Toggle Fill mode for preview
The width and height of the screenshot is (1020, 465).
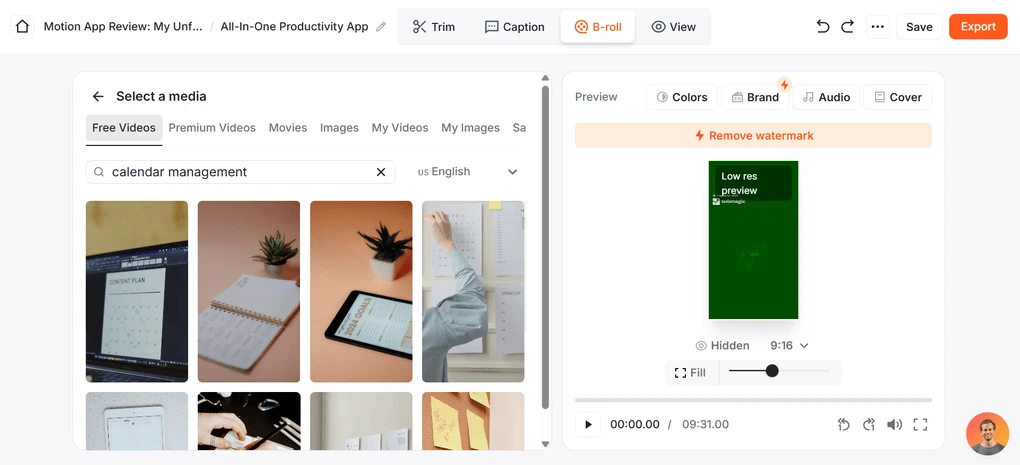point(690,373)
